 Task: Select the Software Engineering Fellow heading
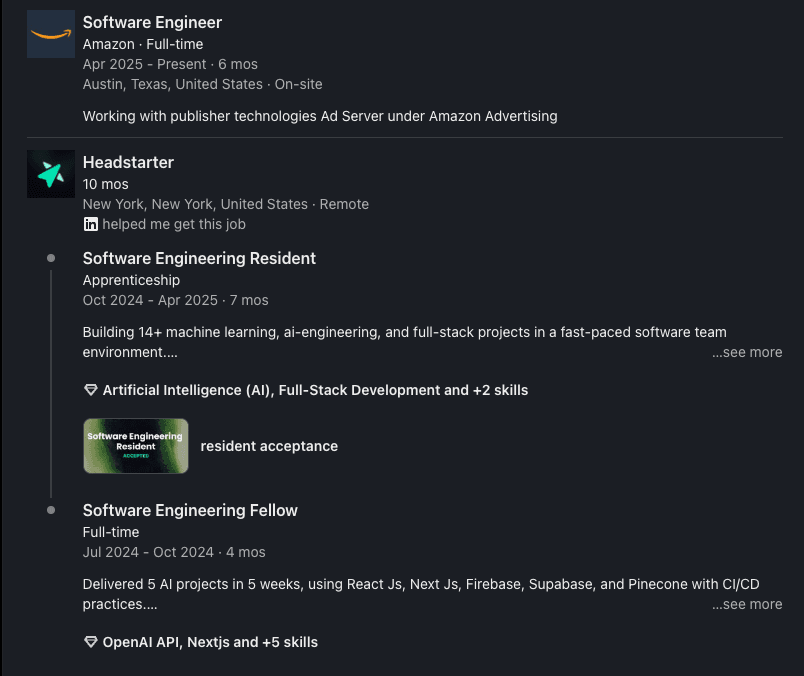pos(190,510)
